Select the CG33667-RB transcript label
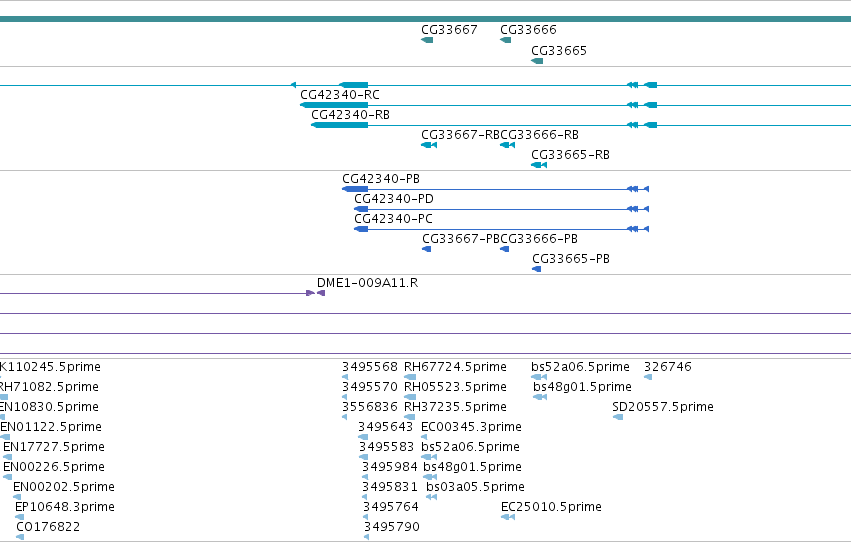 [x=460, y=135]
